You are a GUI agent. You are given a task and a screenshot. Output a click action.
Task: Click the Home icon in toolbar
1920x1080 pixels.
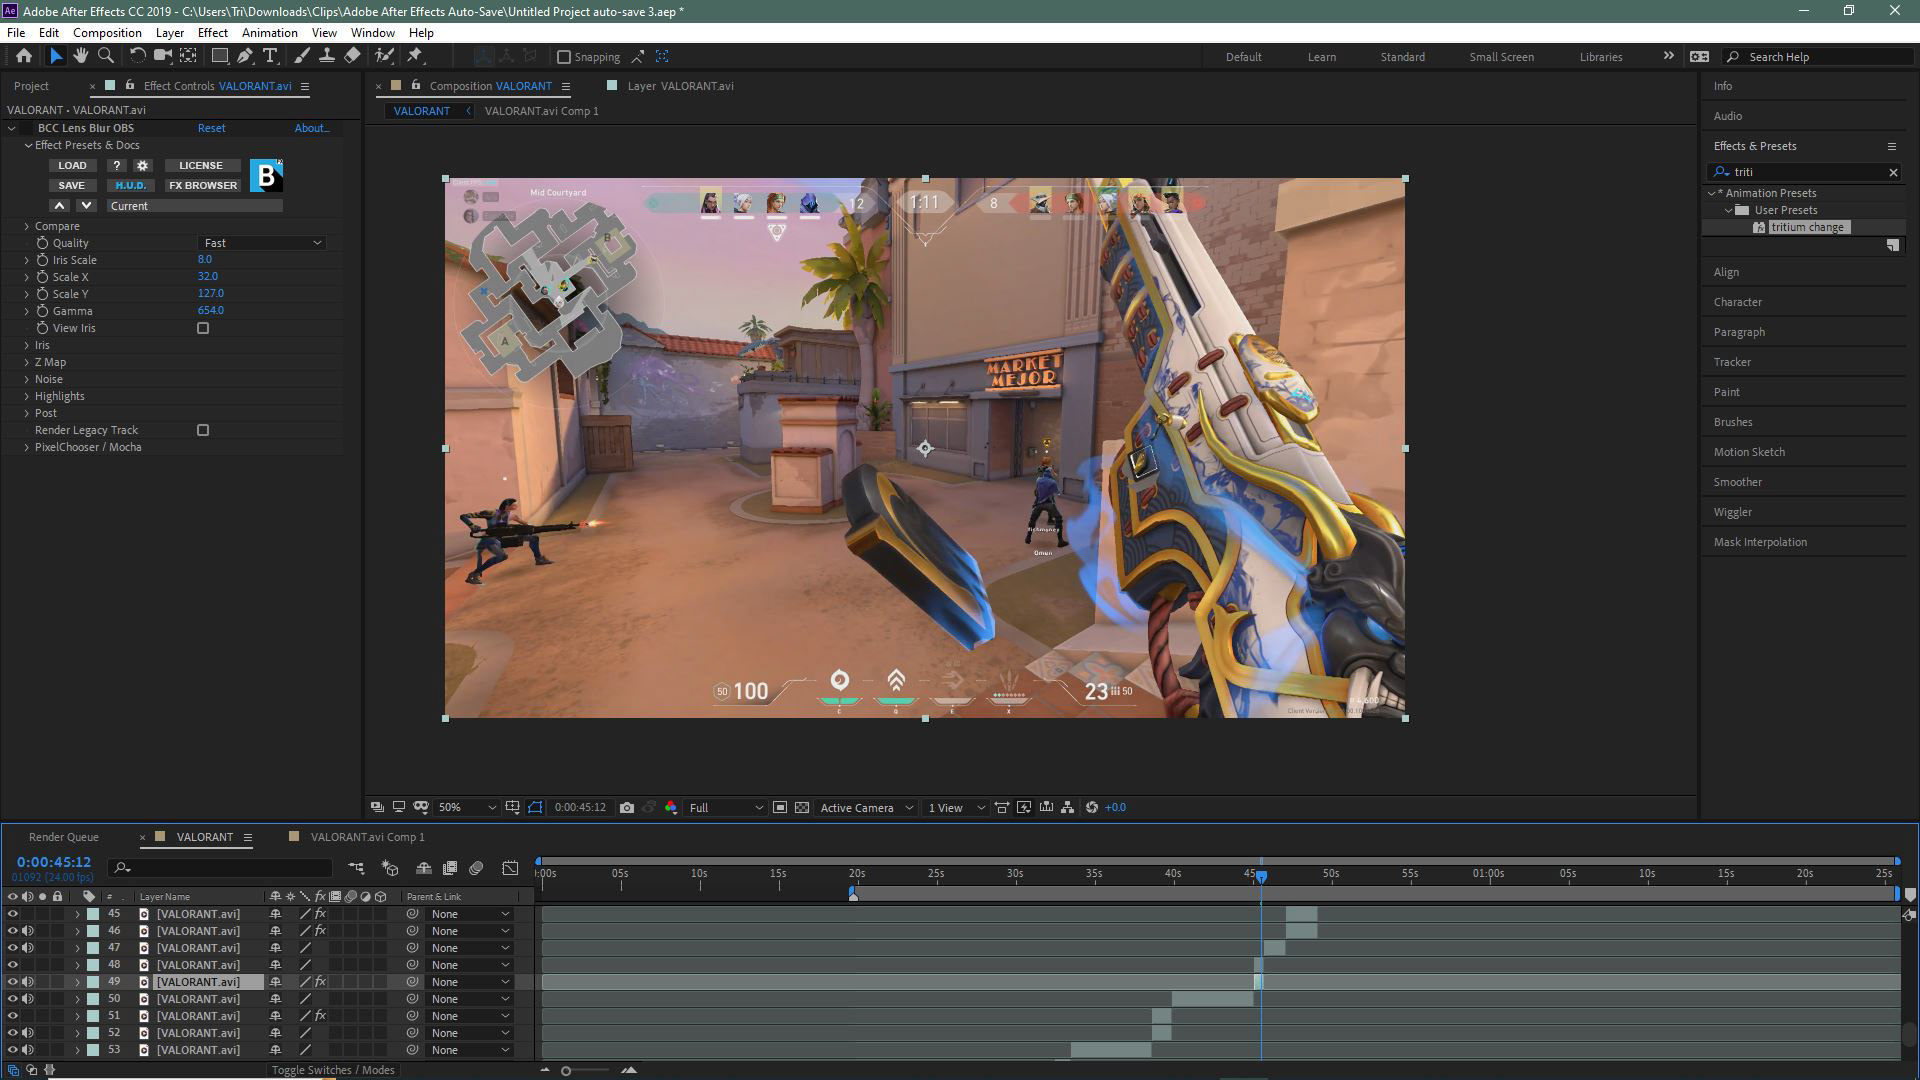[x=23, y=56]
